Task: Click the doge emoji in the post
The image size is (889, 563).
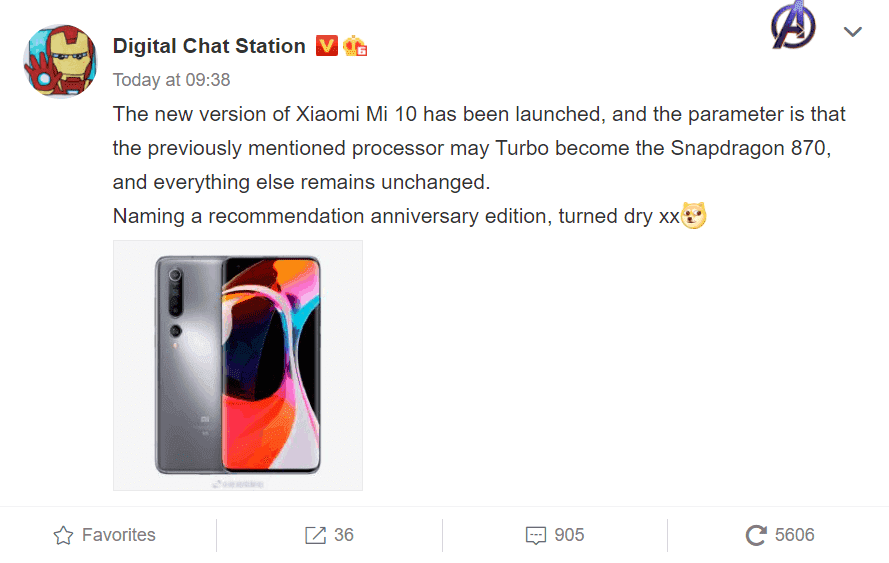Action: pyautogui.click(x=694, y=215)
